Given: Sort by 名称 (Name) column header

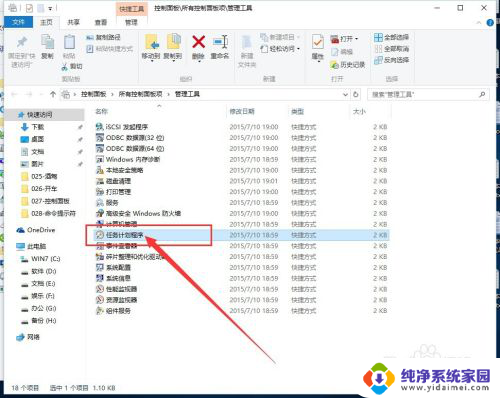Looking at the screenshot, I should coord(101,111).
